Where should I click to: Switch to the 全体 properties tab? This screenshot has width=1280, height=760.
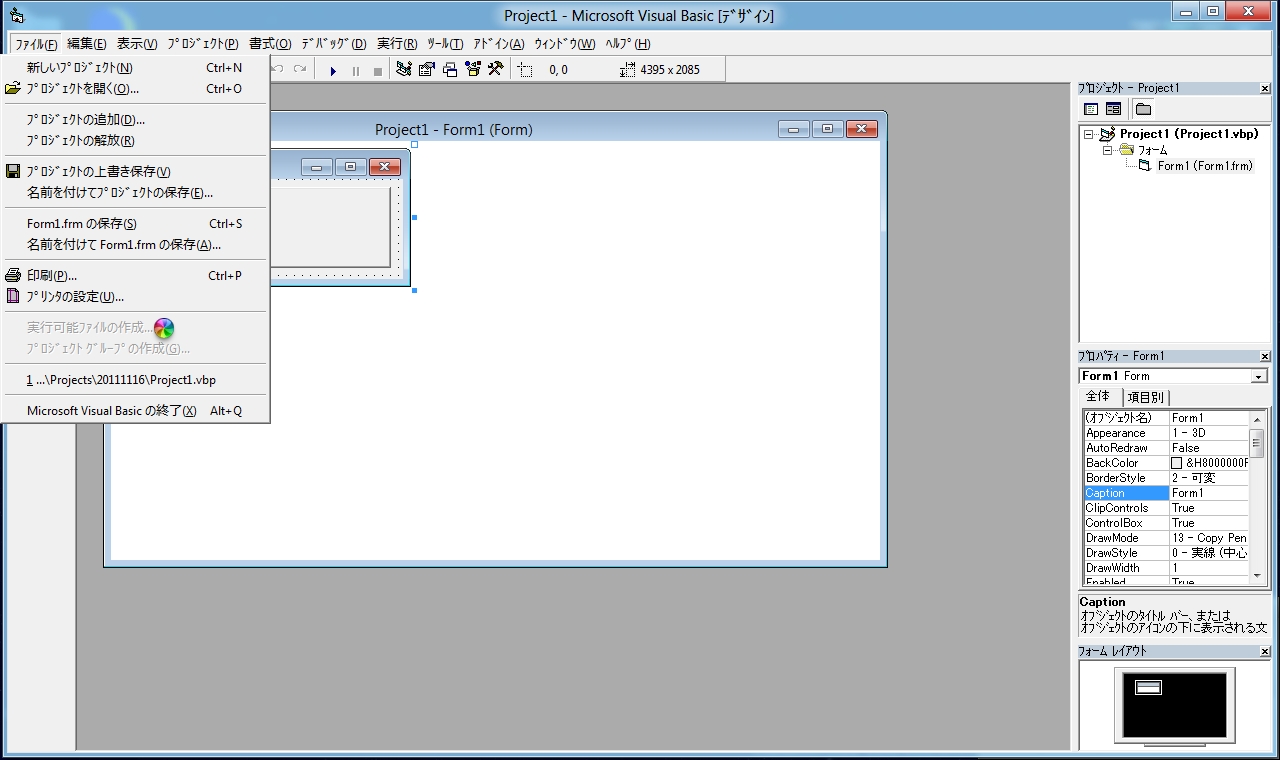pos(1099,397)
